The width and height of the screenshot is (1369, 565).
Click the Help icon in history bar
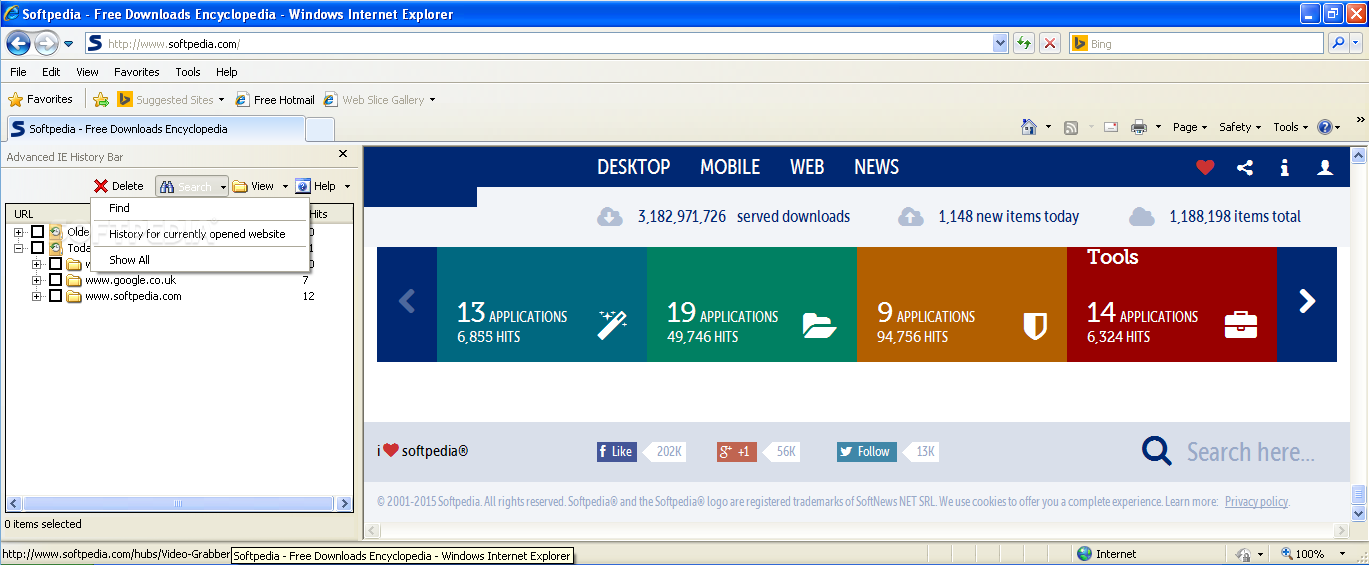(x=303, y=186)
